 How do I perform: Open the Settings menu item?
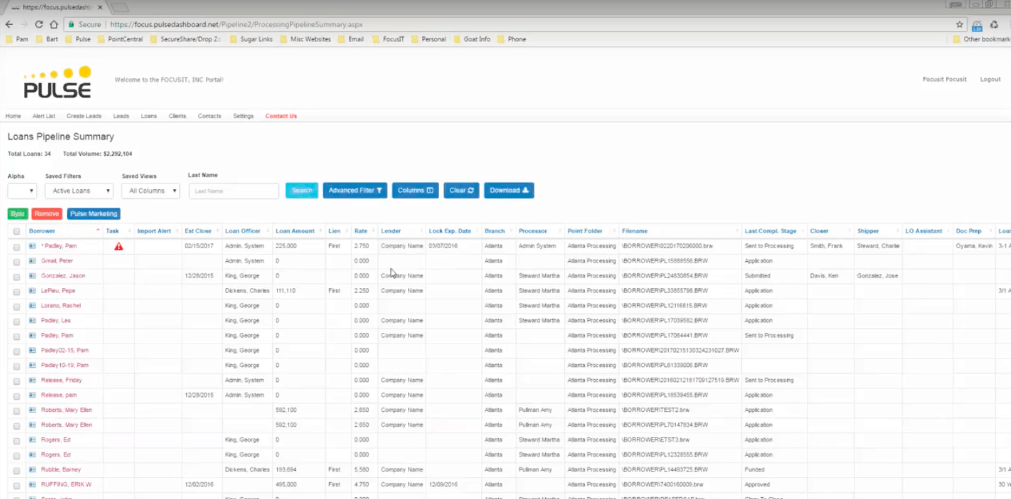(243, 116)
